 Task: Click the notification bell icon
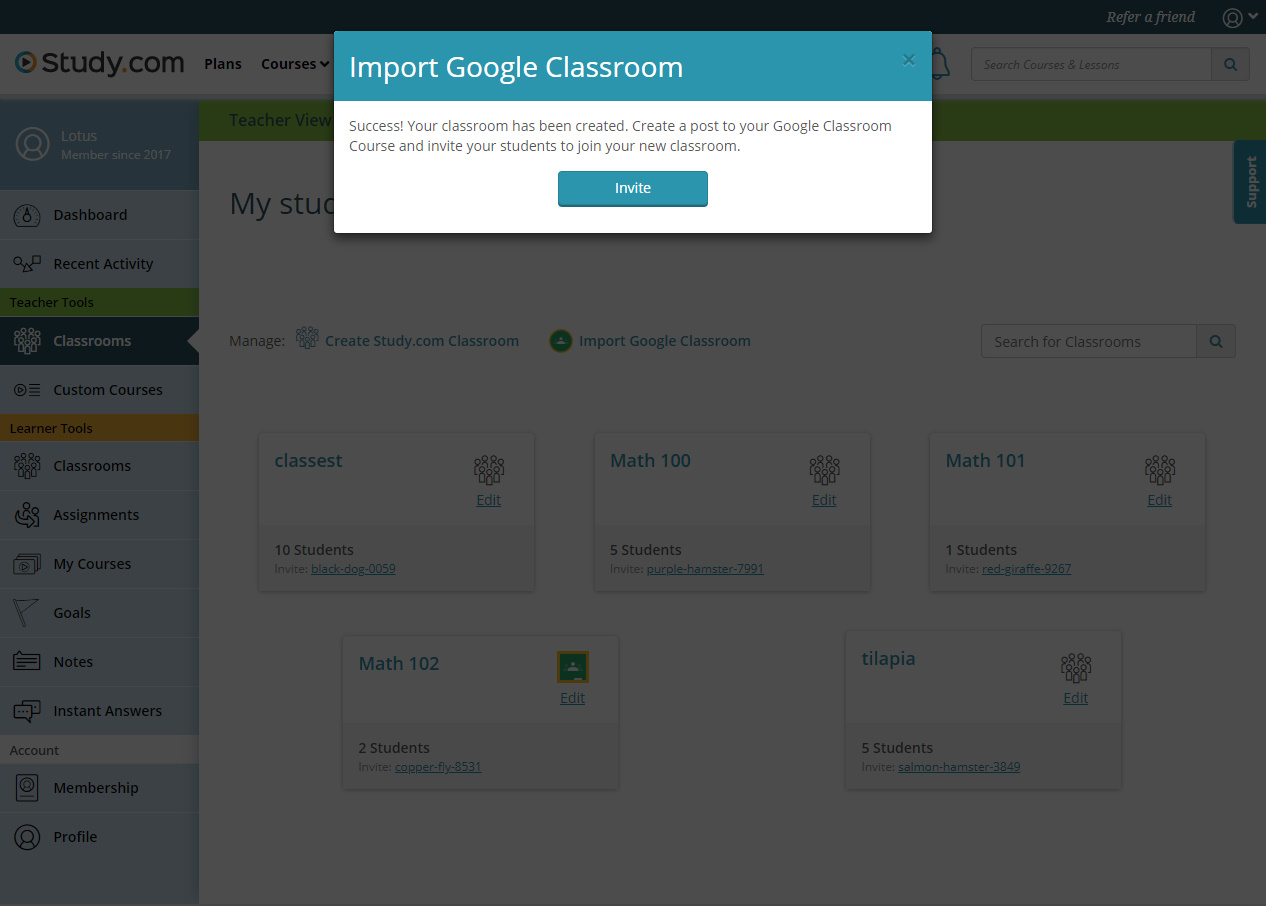point(940,64)
